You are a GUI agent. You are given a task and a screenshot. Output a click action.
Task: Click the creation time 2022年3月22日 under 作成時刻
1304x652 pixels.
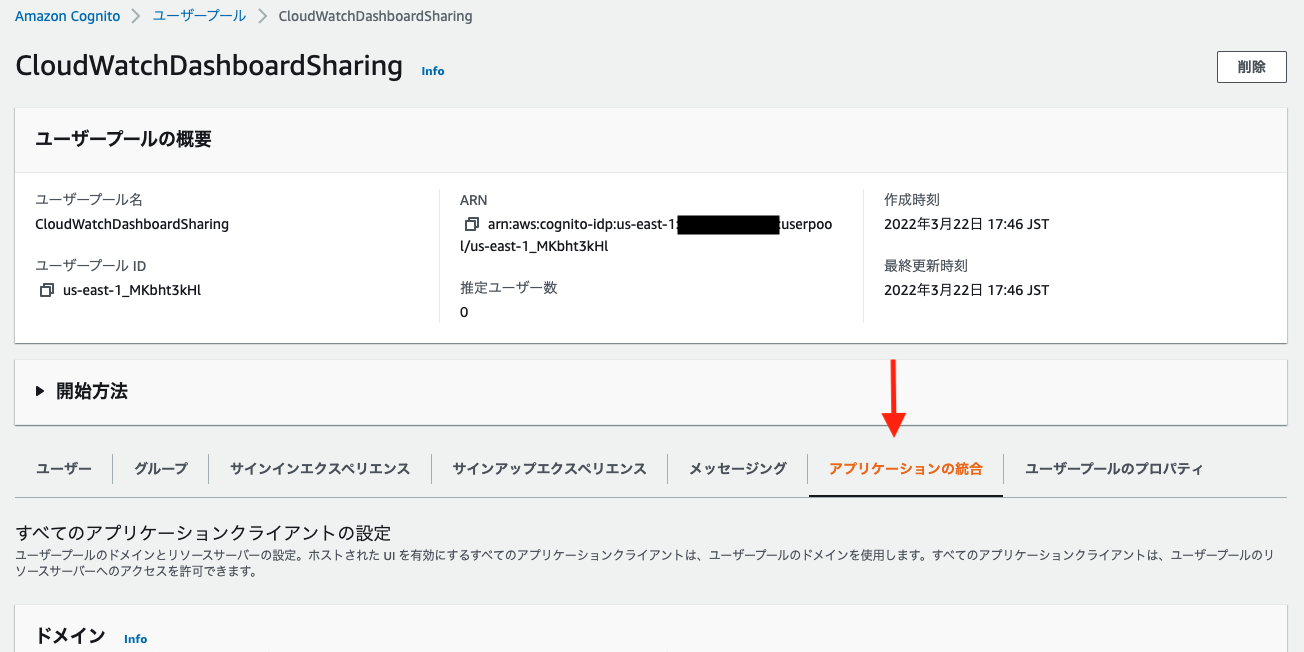966,224
